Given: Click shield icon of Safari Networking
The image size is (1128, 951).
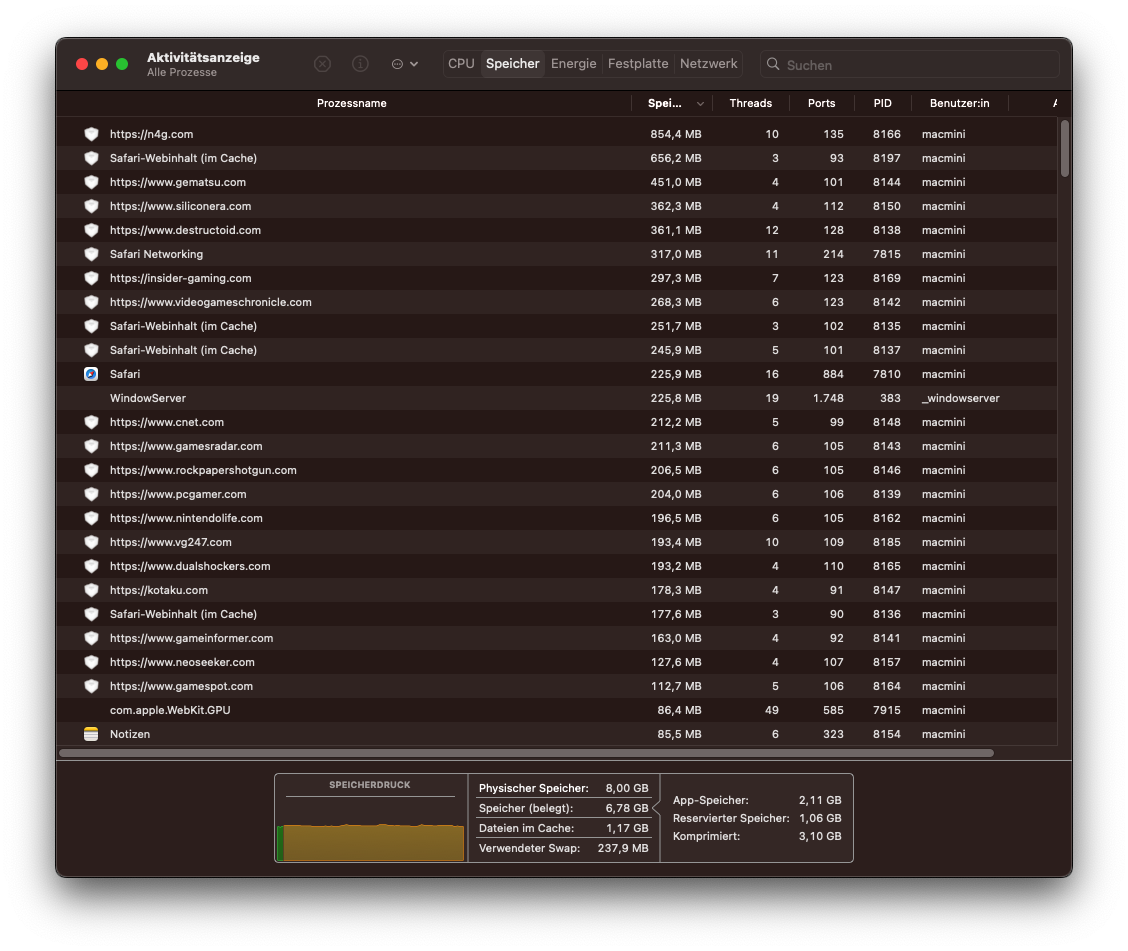Looking at the screenshot, I should [x=91, y=254].
